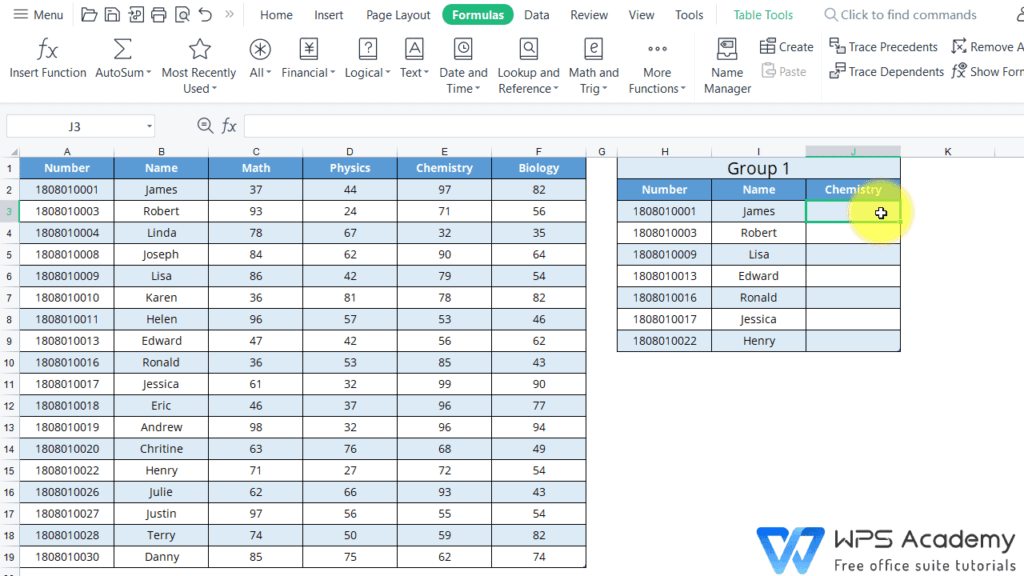
Task: Open Print Preview from quick access toolbar
Action: [x=181, y=15]
